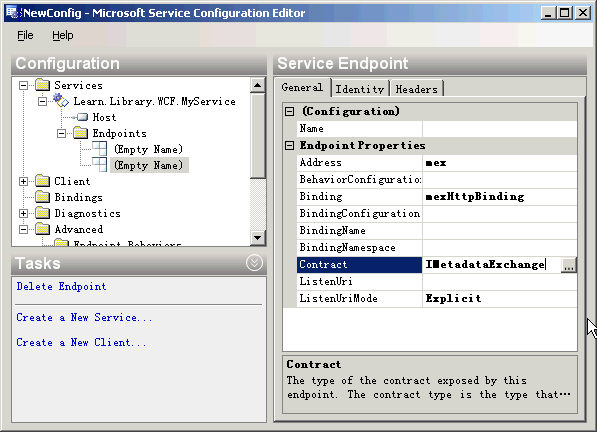Open the Help menu

click(63, 35)
